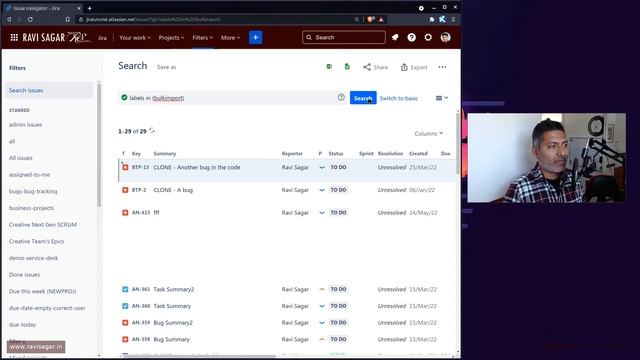Open new browser tab plus button
Screen dimensions: 640x360
(x=89, y=8)
